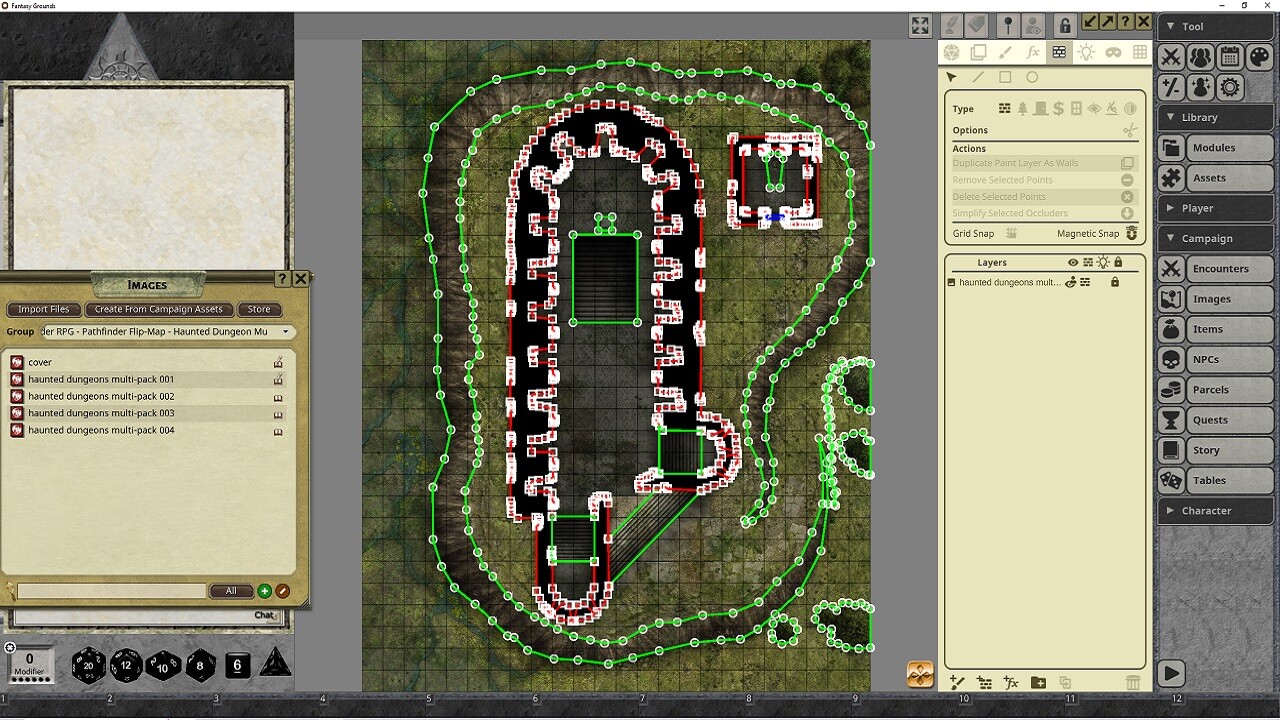Toggle Magnetic Snap magnet icon
The height and width of the screenshot is (720, 1280).
click(x=1132, y=233)
